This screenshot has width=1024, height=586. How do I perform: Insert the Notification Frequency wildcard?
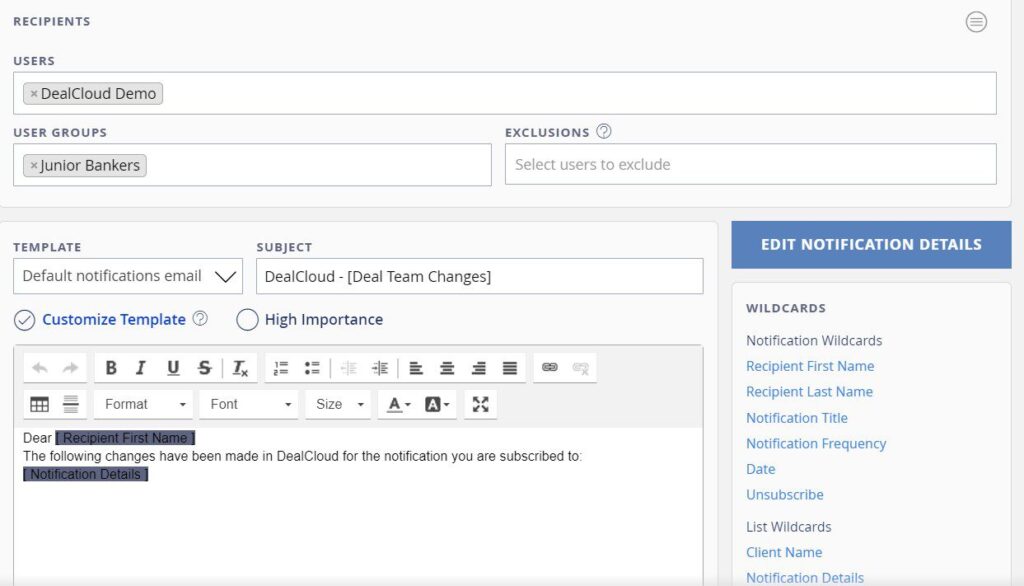816,444
